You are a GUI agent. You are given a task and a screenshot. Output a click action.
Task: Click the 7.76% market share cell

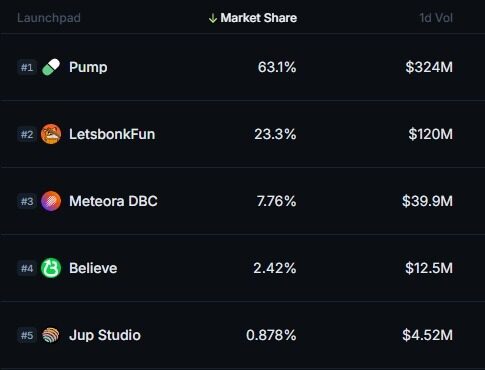click(276, 201)
